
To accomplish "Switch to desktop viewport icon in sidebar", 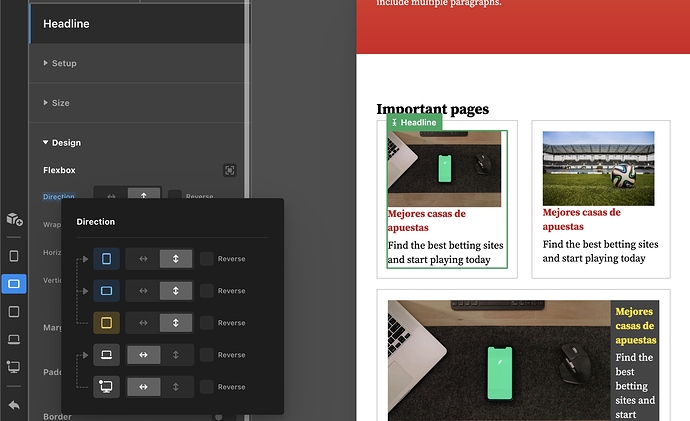I will coord(14,366).
